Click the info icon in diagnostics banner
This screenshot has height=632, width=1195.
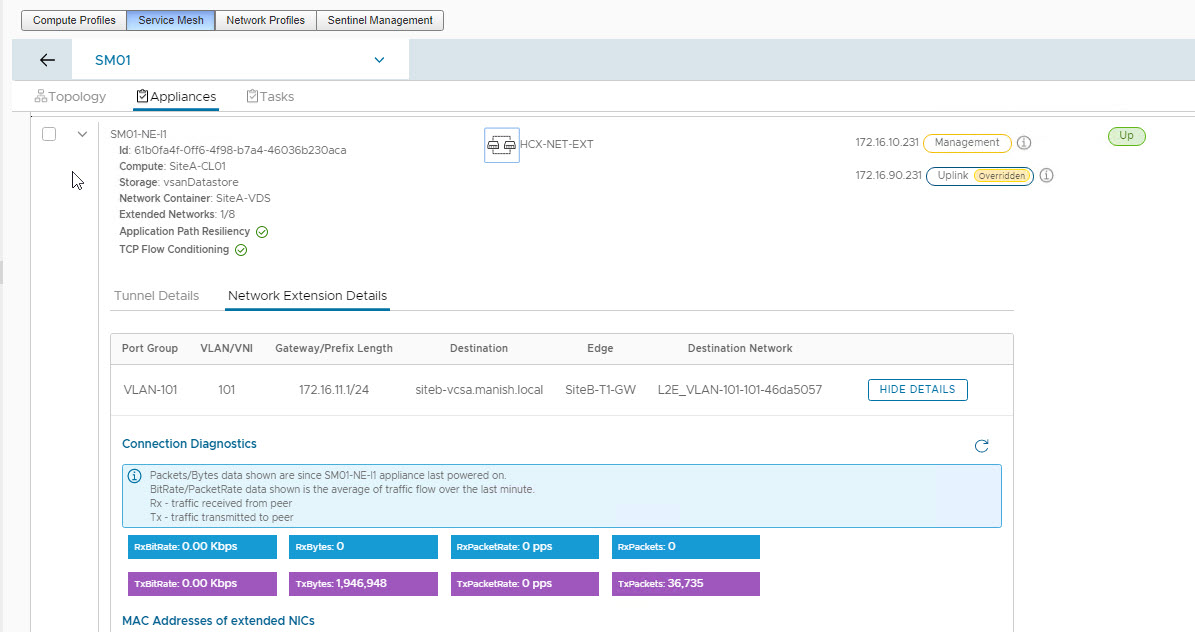(134, 475)
